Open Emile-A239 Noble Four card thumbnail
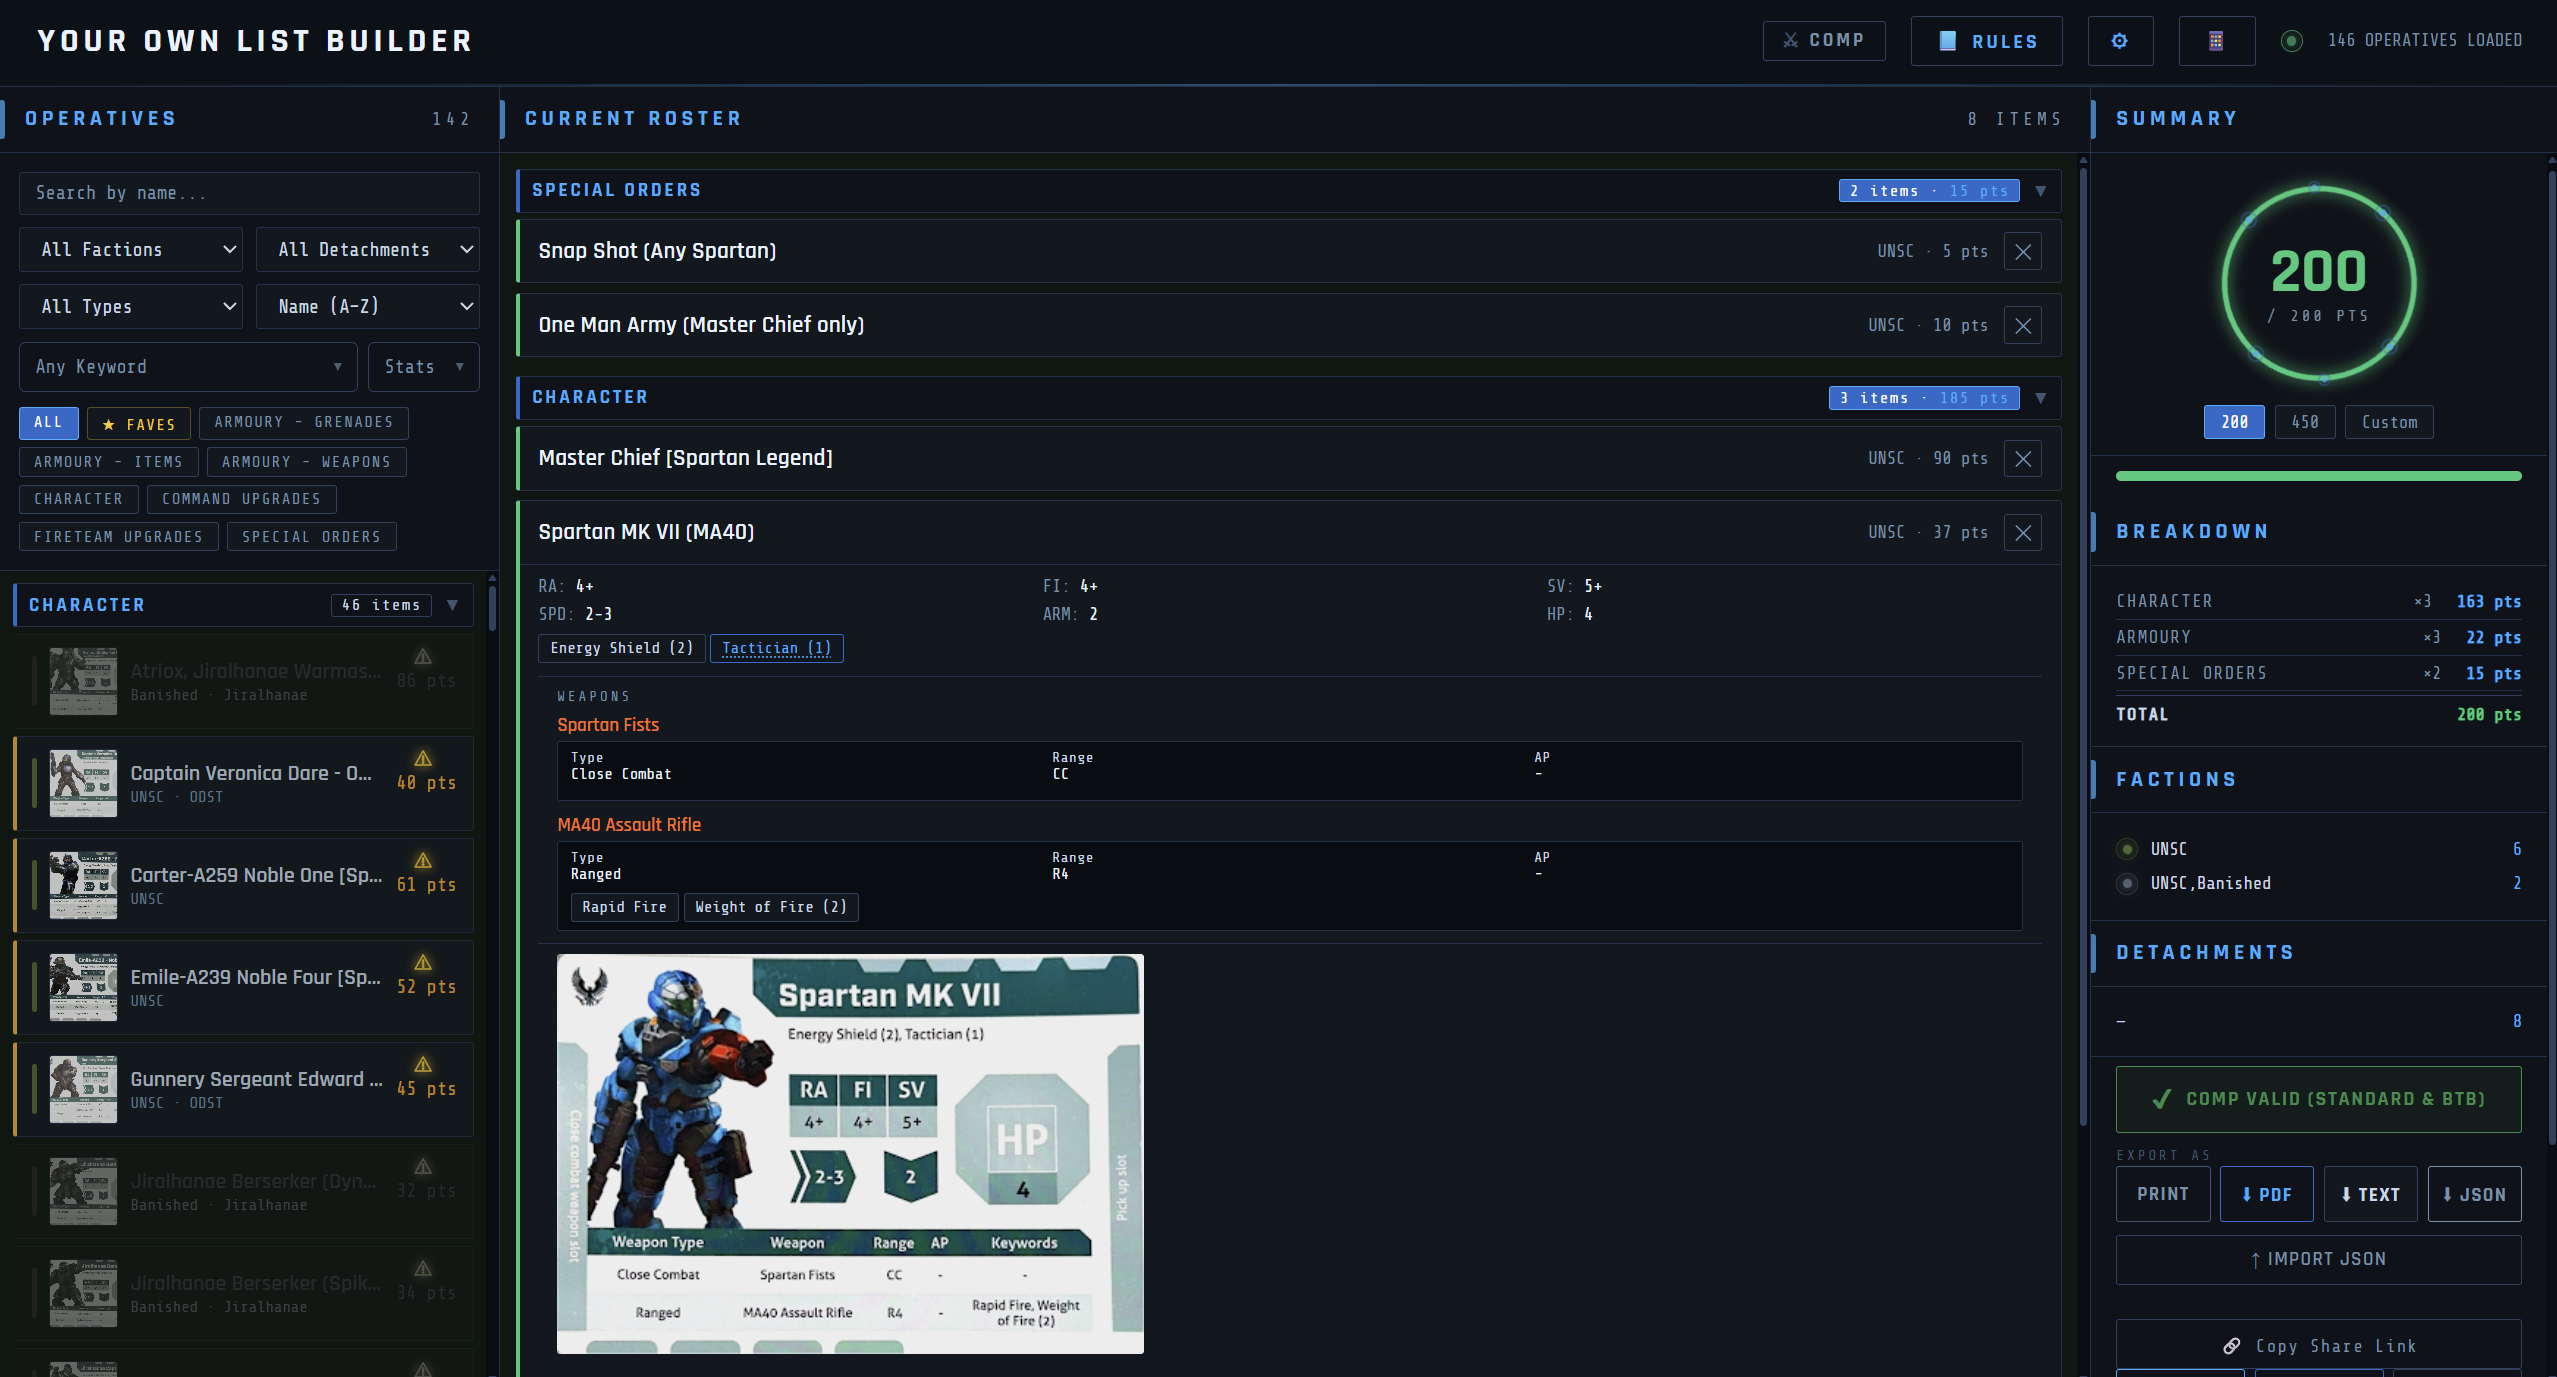 tap(83, 987)
